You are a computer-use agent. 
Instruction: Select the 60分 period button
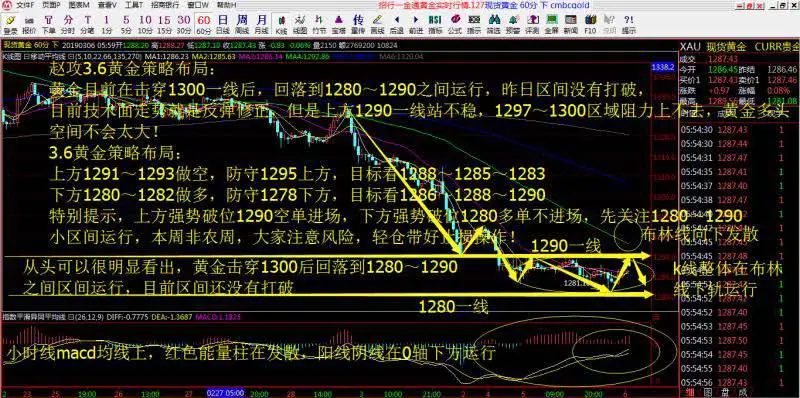204,23
